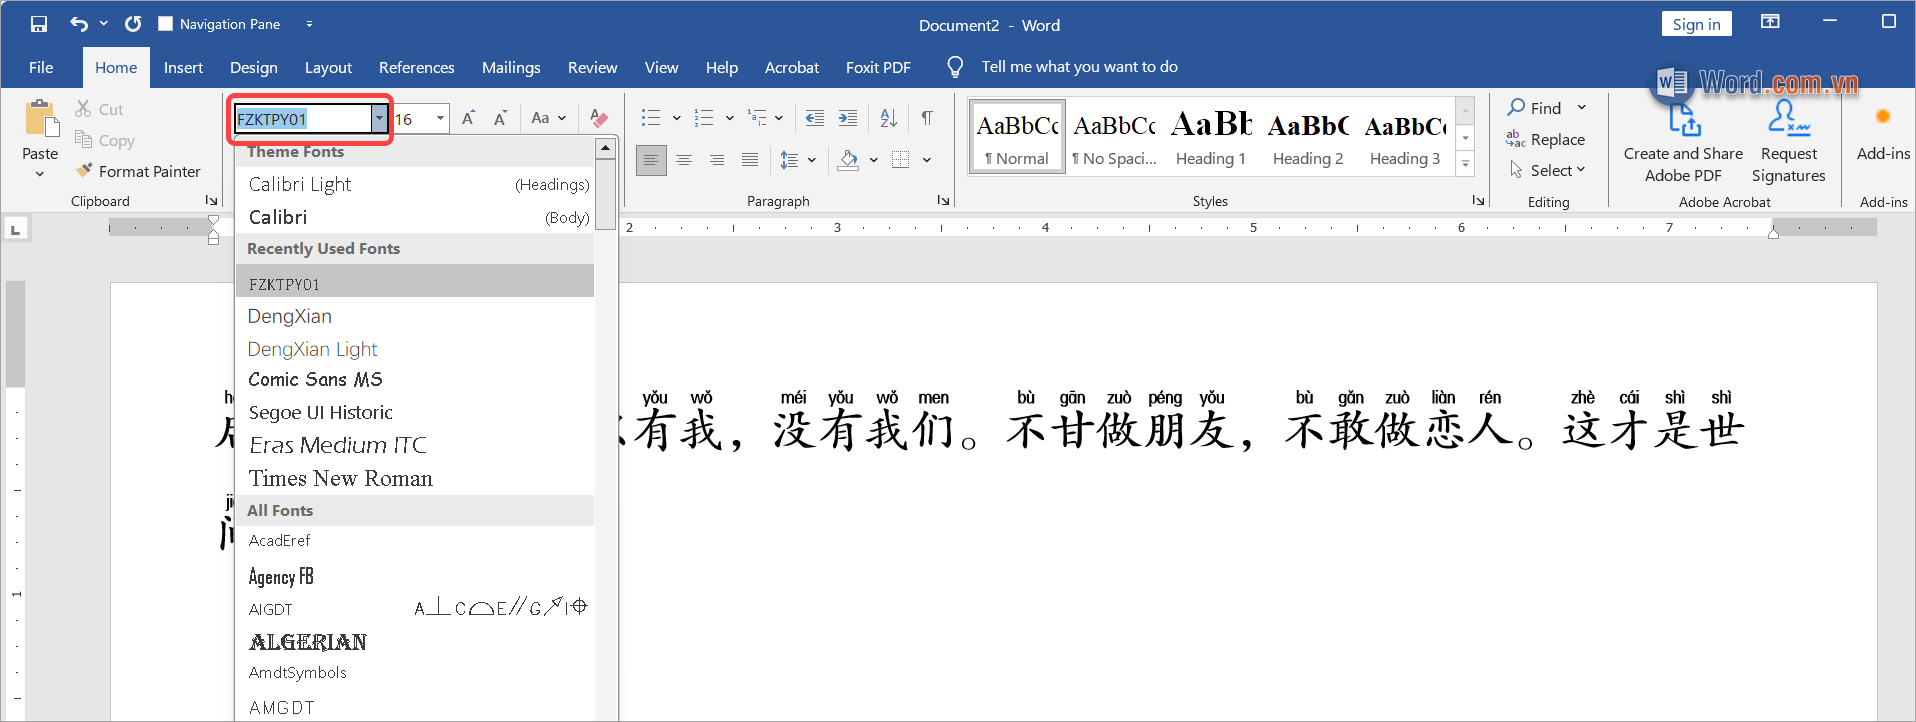Open the font size dropdown arrow
This screenshot has height=722, width=1916.
tap(440, 119)
